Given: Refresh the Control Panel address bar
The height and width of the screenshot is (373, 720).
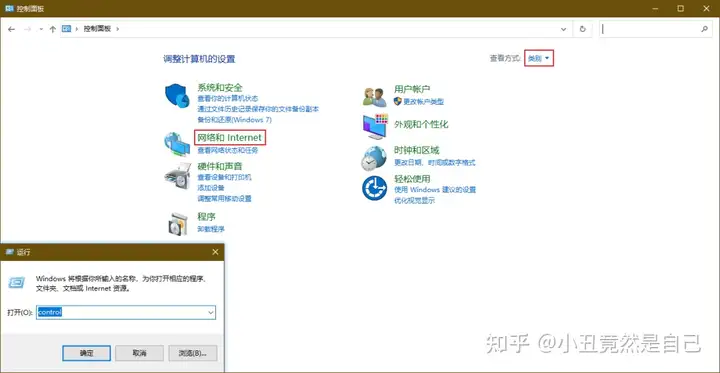Looking at the screenshot, I should click(583, 29).
